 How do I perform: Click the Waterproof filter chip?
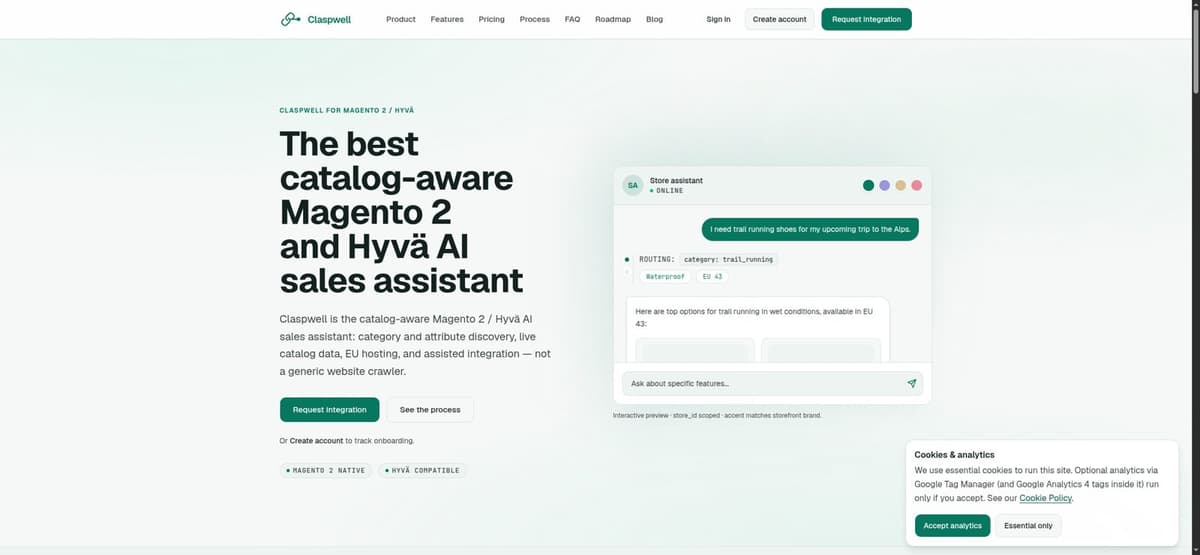tap(665, 276)
